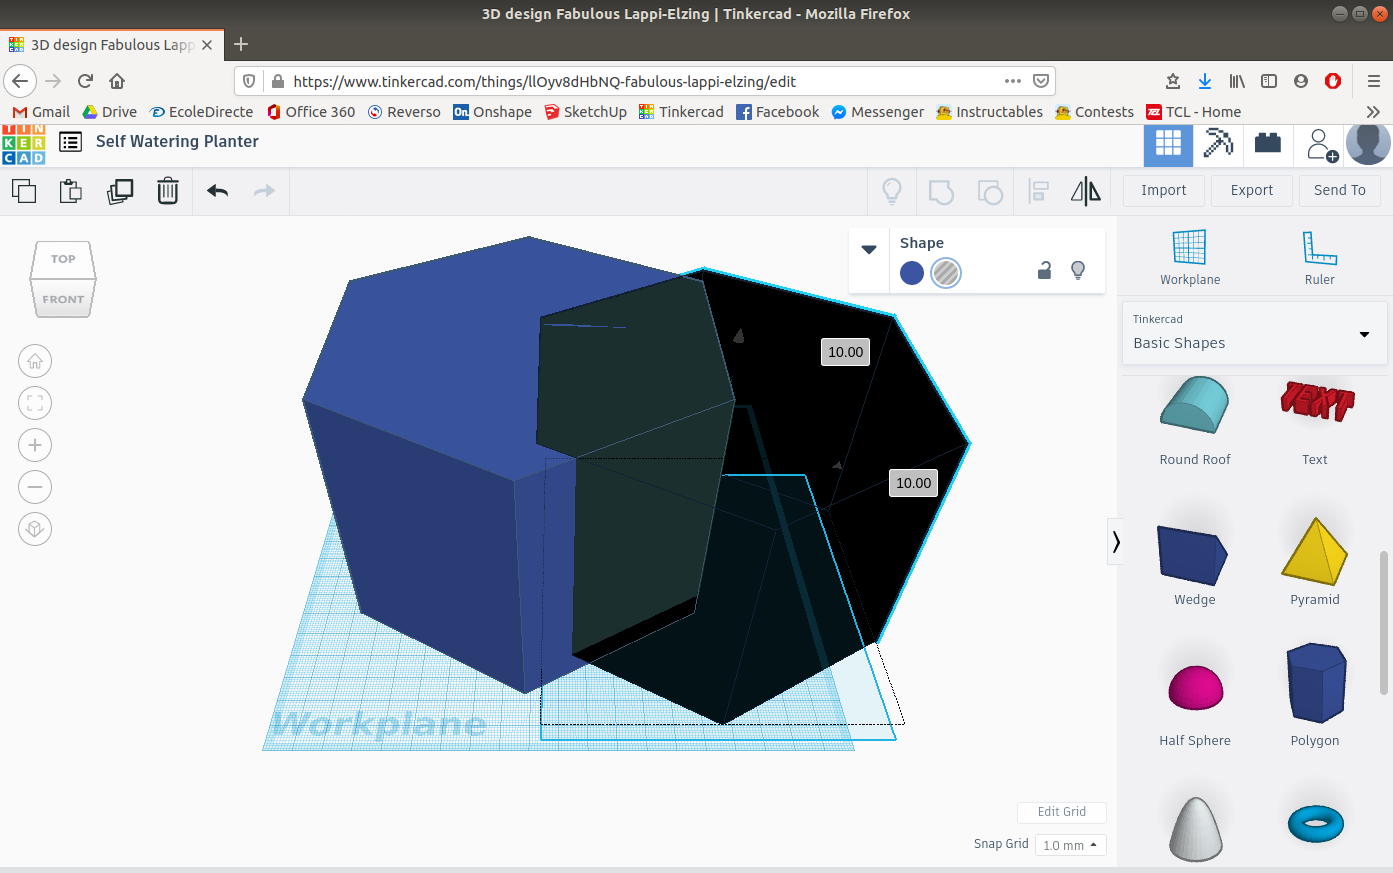Switch to orthographic view cube icon
The image size is (1393, 873).
pos(35,529)
